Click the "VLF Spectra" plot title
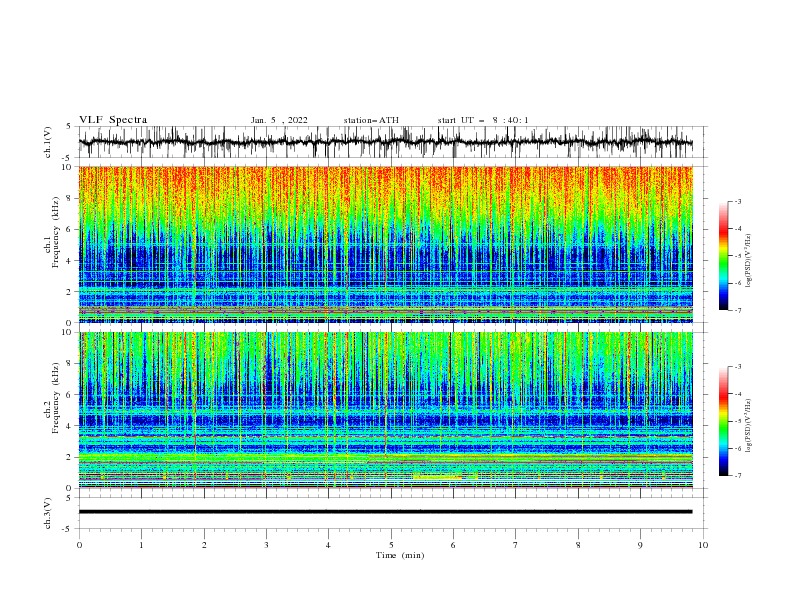The image size is (792, 612). [113, 120]
